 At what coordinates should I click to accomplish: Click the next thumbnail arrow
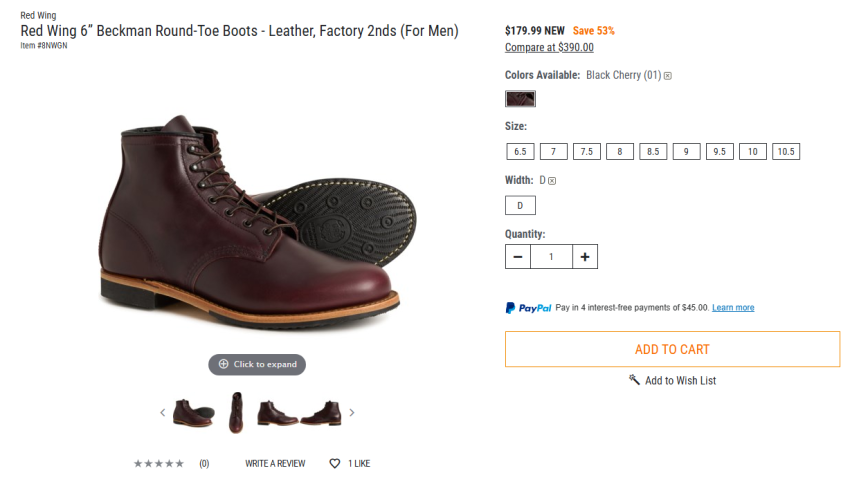(352, 412)
